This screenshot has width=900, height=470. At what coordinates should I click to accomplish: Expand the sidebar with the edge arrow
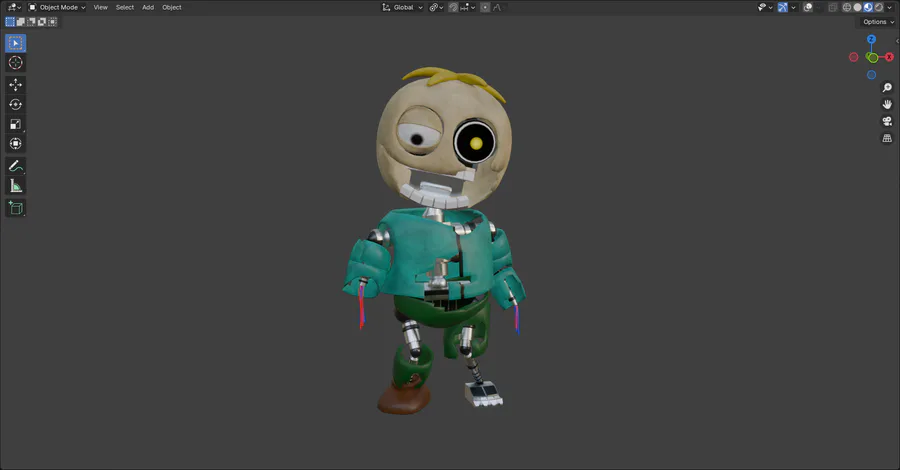(897, 41)
